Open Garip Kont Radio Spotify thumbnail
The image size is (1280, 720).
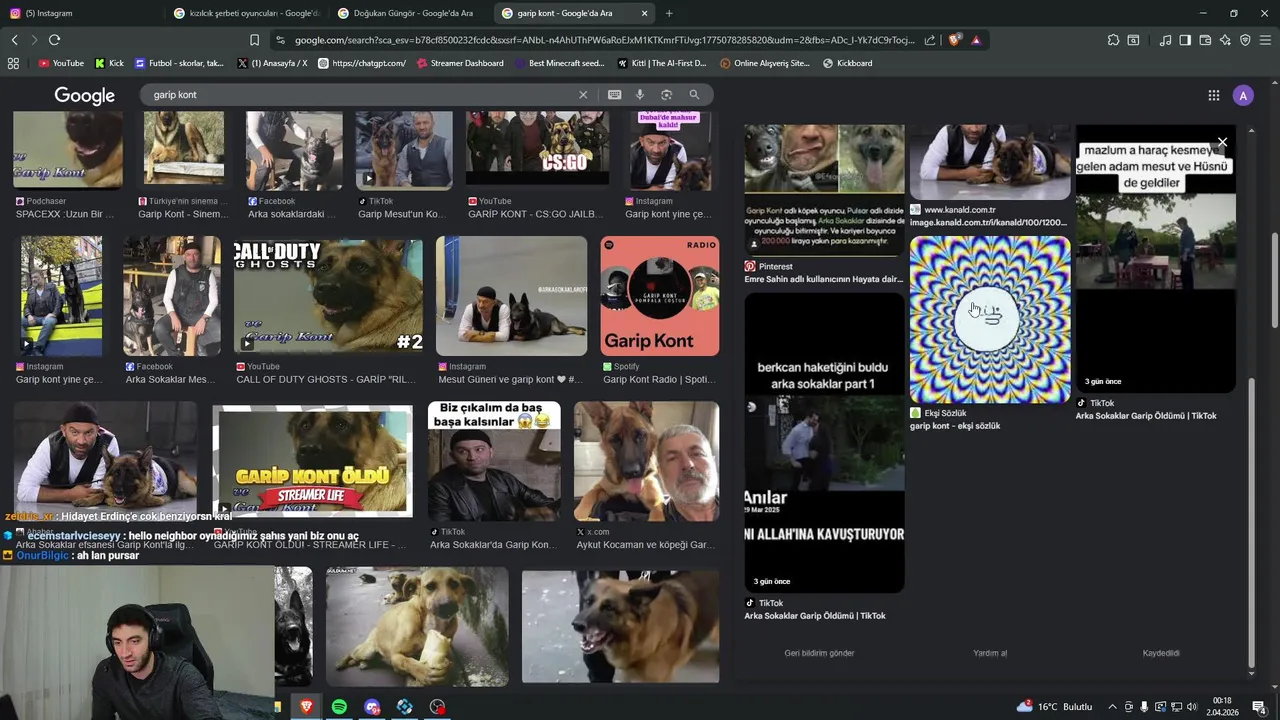pyautogui.click(x=660, y=296)
